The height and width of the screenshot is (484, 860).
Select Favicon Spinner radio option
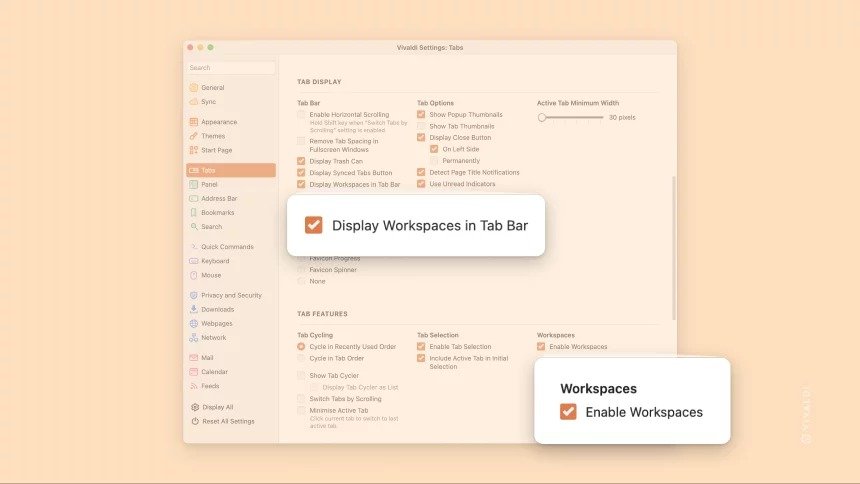click(x=301, y=269)
